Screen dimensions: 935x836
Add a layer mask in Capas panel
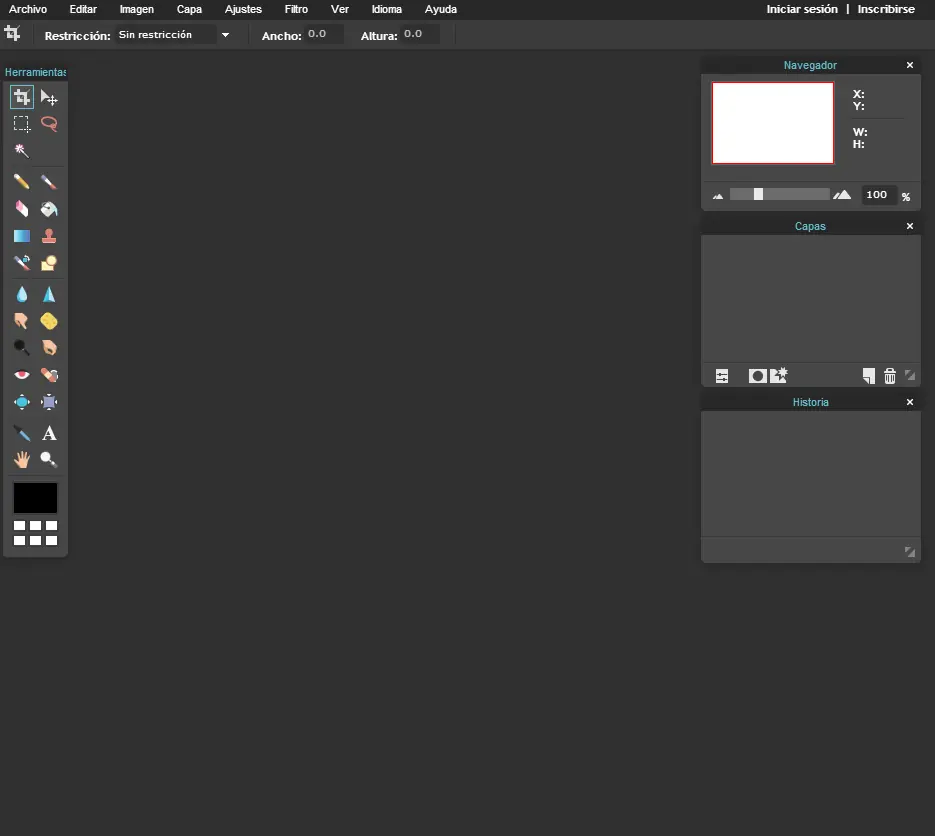(x=757, y=376)
